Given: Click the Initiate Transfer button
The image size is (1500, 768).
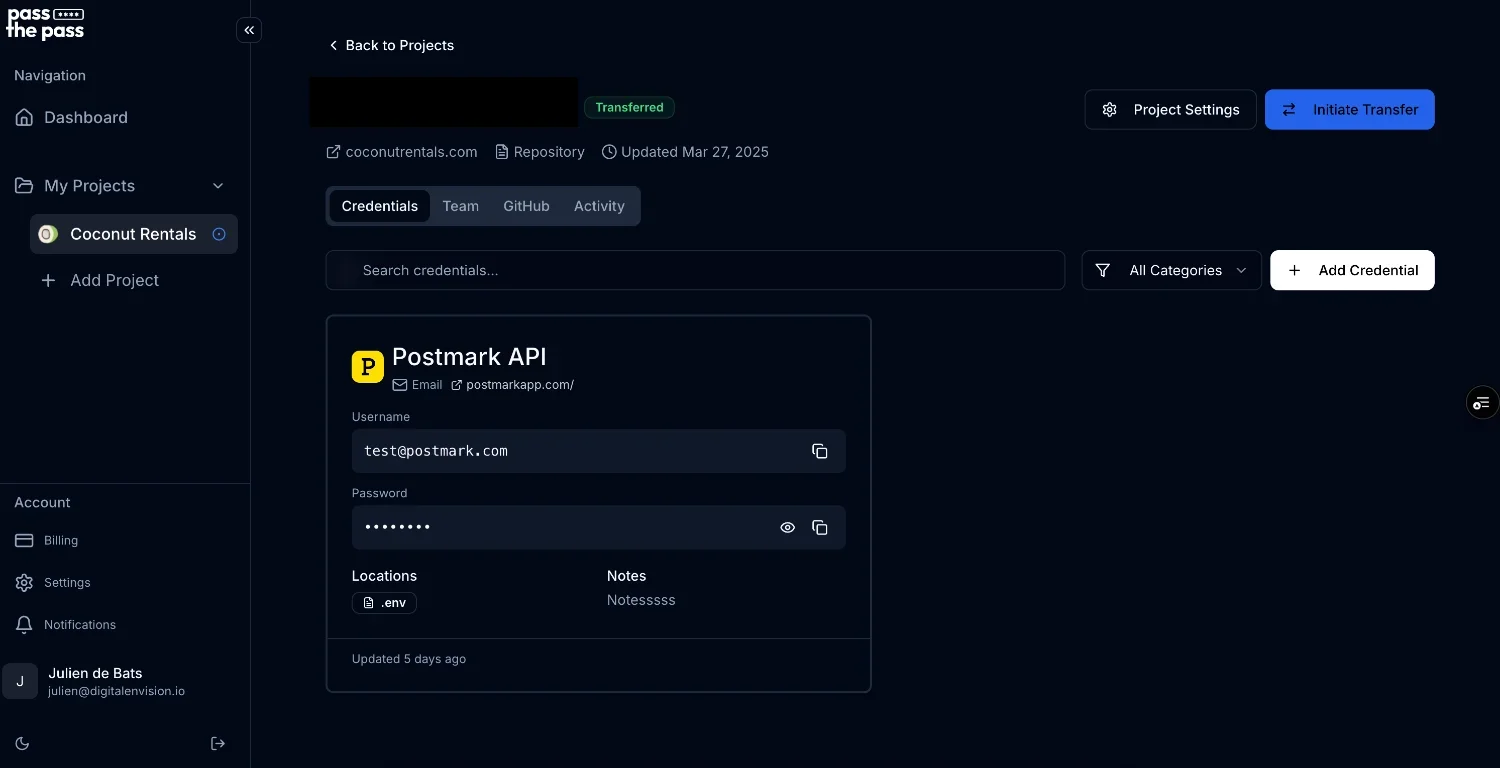Looking at the screenshot, I should [x=1349, y=110].
